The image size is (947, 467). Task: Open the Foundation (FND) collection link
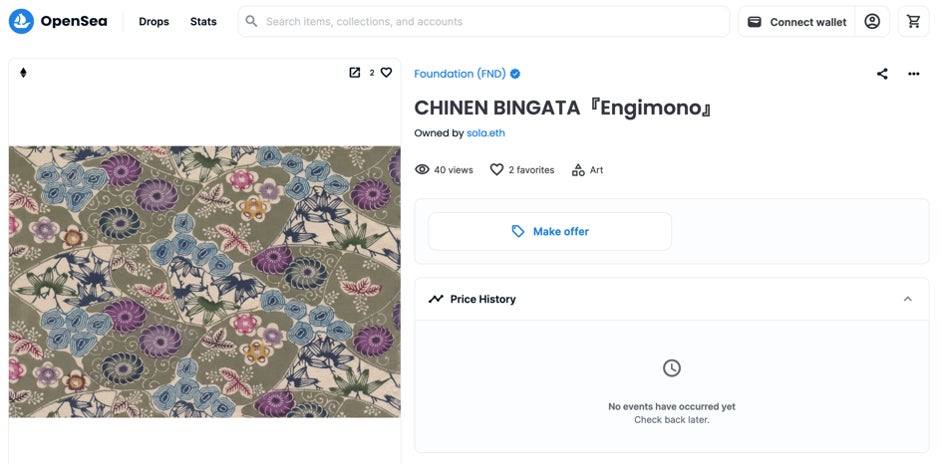(x=460, y=74)
